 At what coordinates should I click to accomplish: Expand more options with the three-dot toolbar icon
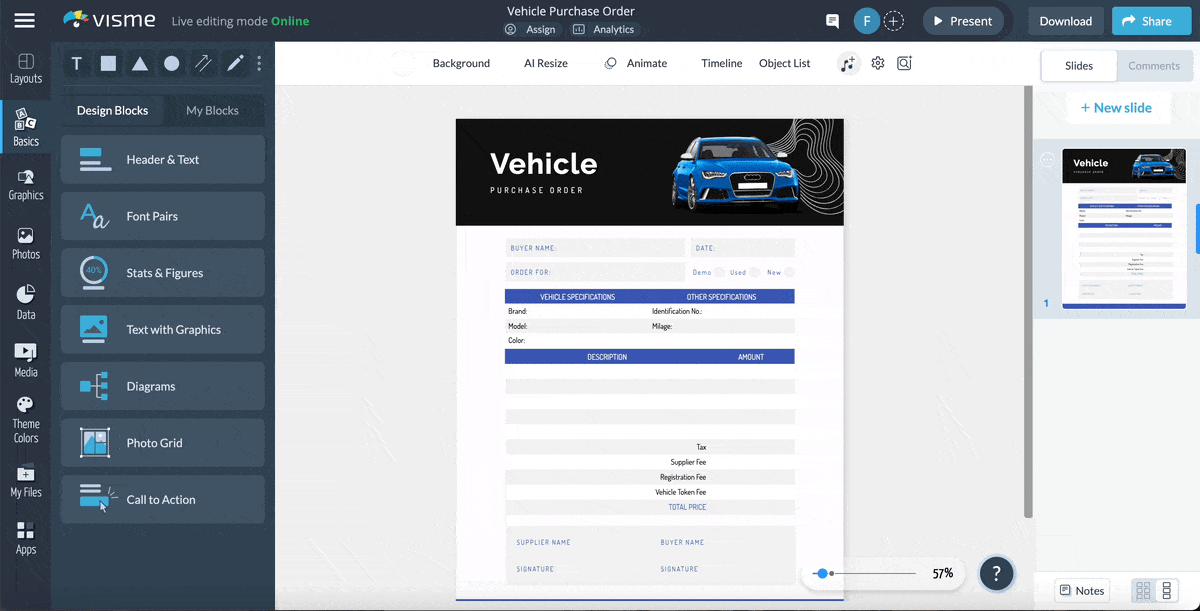point(258,63)
